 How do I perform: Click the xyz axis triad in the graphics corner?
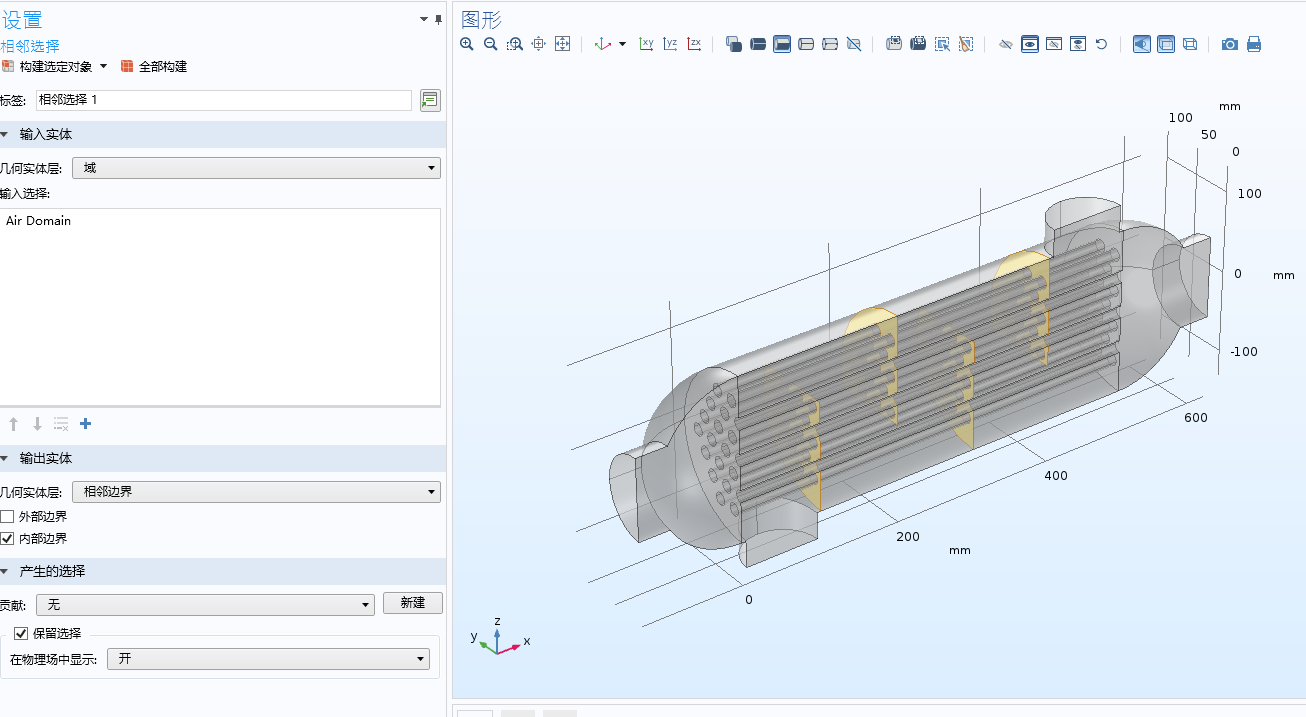(498, 636)
